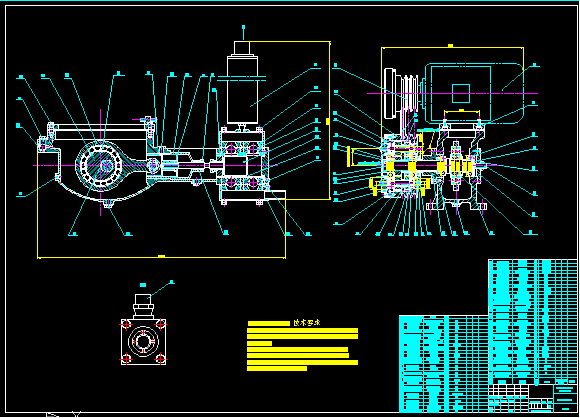Select the vertical cylinder above the pump head
Screen dimensions: 580x418
243,89
